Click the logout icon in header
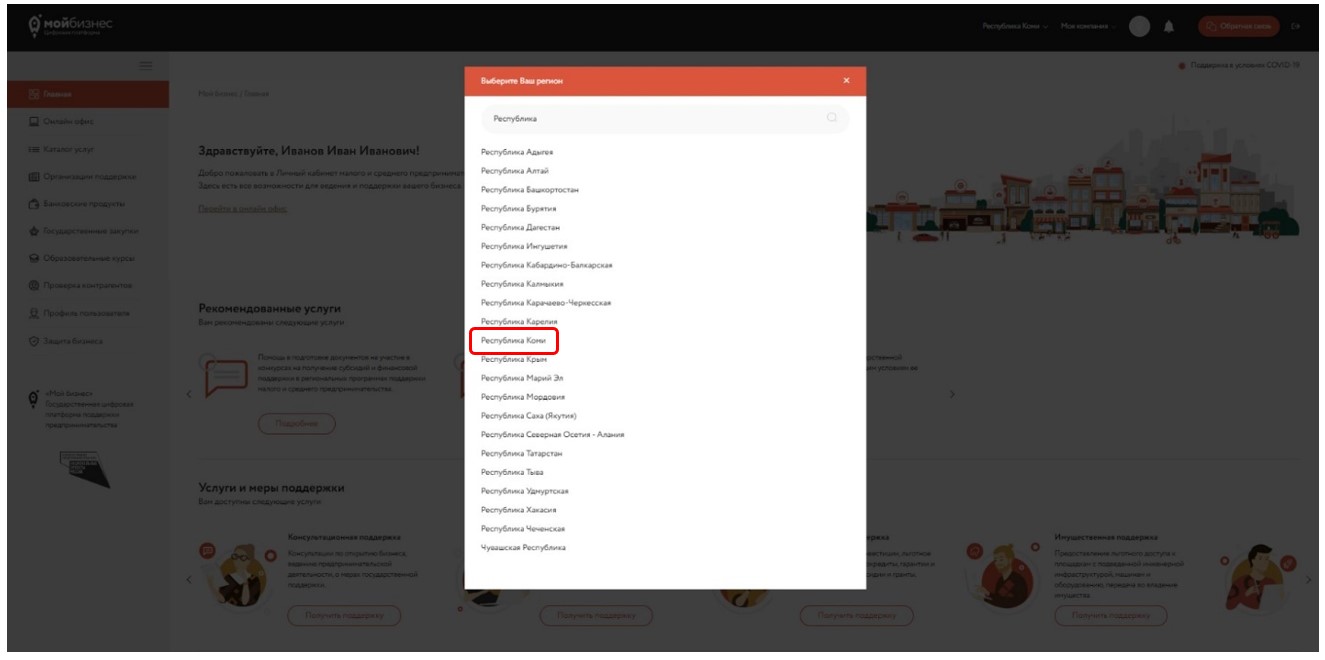Viewport: 1325px width, 660px height. click(x=1296, y=27)
